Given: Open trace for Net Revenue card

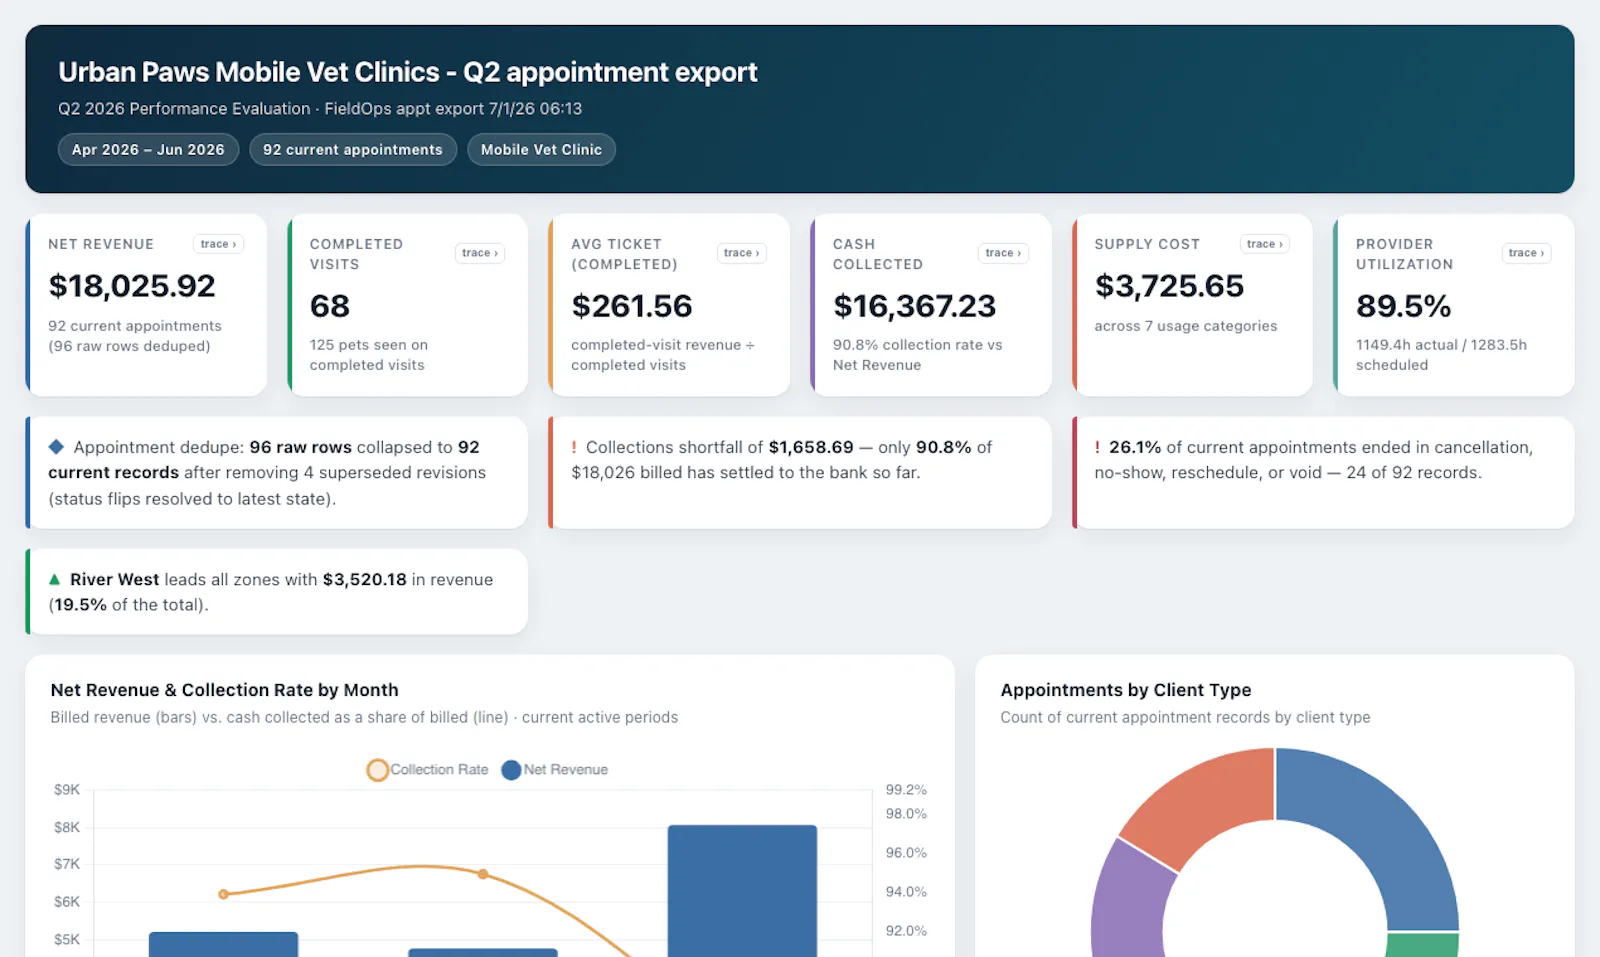Looking at the screenshot, I should pyautogui.click(x=218, y=244).
